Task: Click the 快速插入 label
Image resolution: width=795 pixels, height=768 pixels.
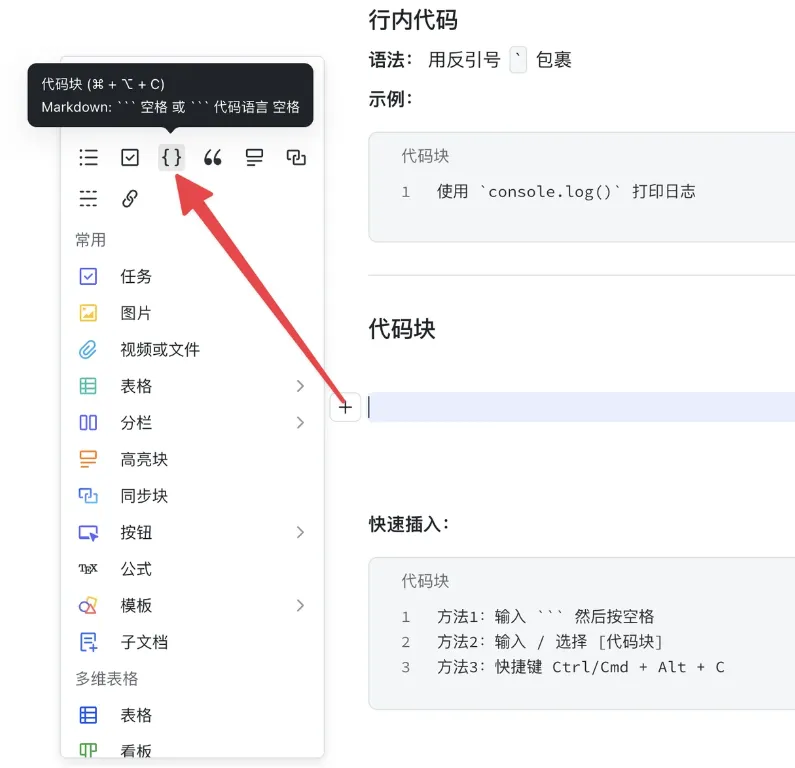Action: pyautogui.click(x=409, y=524)
